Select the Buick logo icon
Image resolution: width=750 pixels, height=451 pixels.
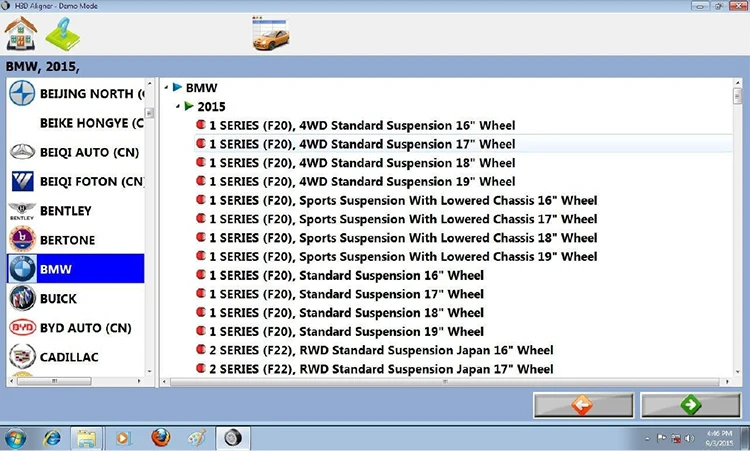point(22,299)
